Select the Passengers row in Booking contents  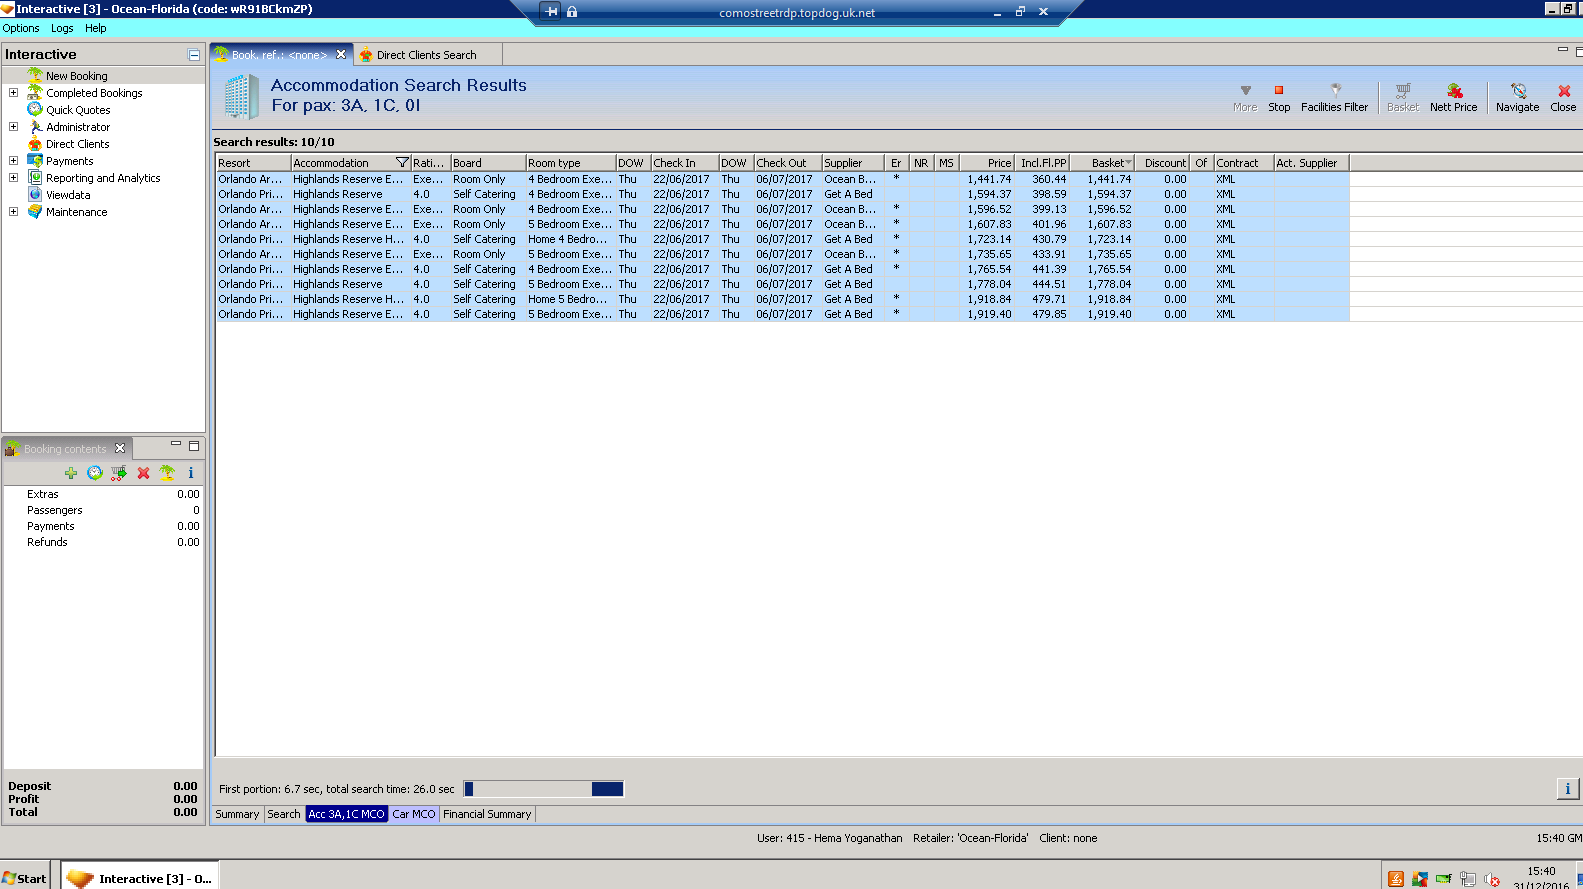[x=103, y=510]
